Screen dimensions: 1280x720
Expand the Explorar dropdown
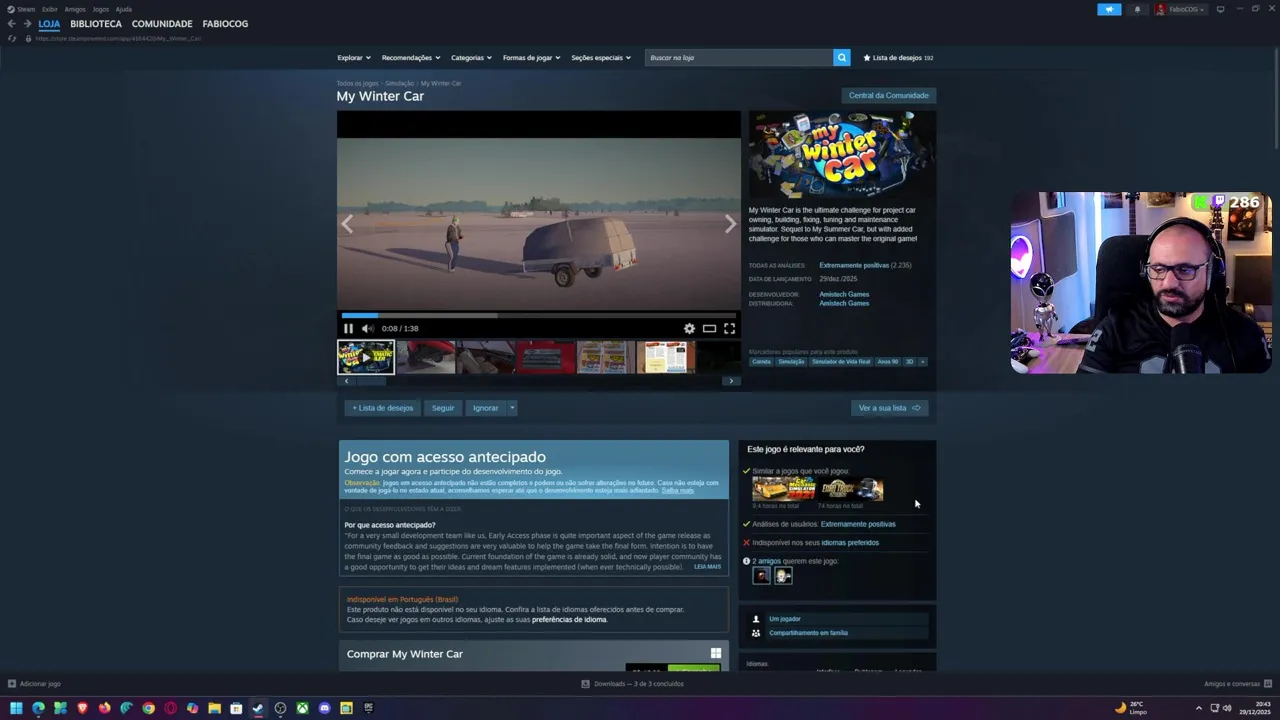click(x=353, y=57)
